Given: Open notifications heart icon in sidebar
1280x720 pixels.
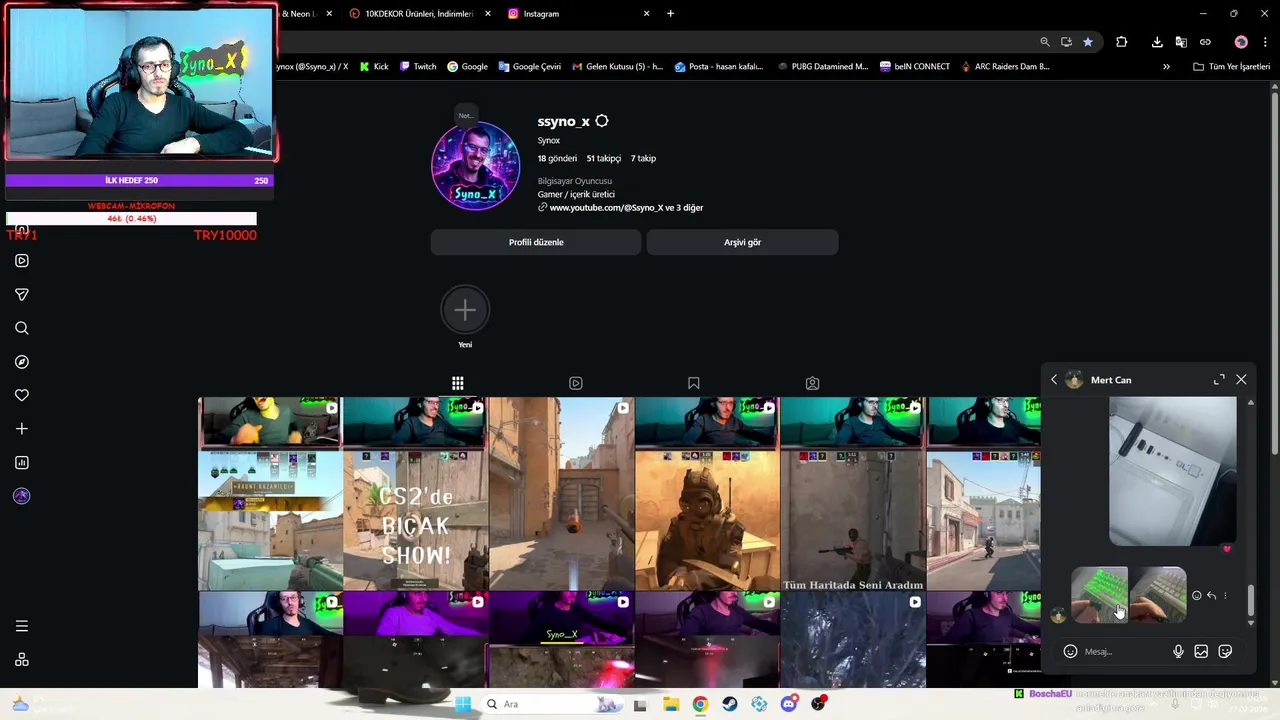Looking at the screenshot, I should point(22,395).
